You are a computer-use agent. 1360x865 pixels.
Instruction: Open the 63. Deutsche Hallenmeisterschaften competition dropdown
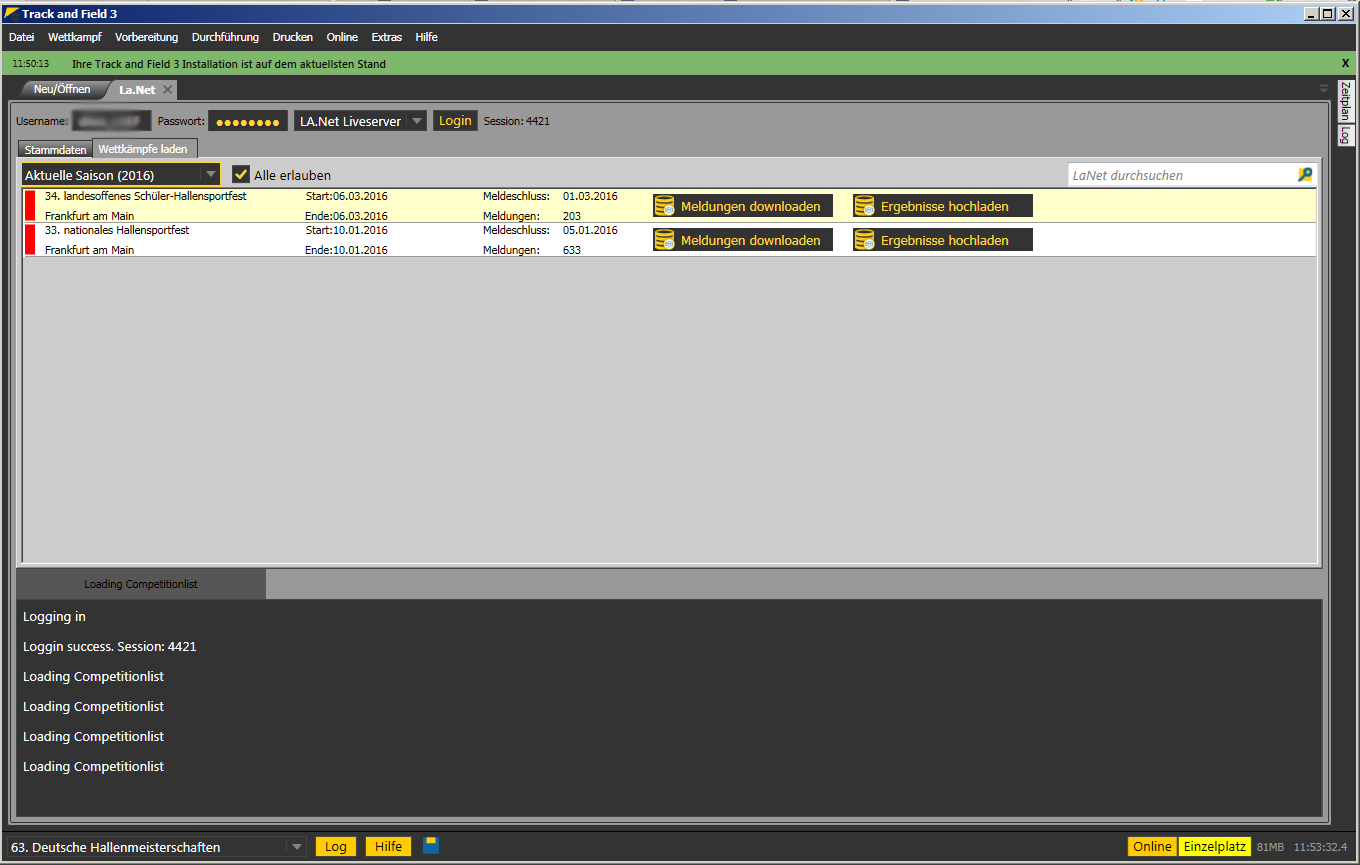(x=296, y=847)
